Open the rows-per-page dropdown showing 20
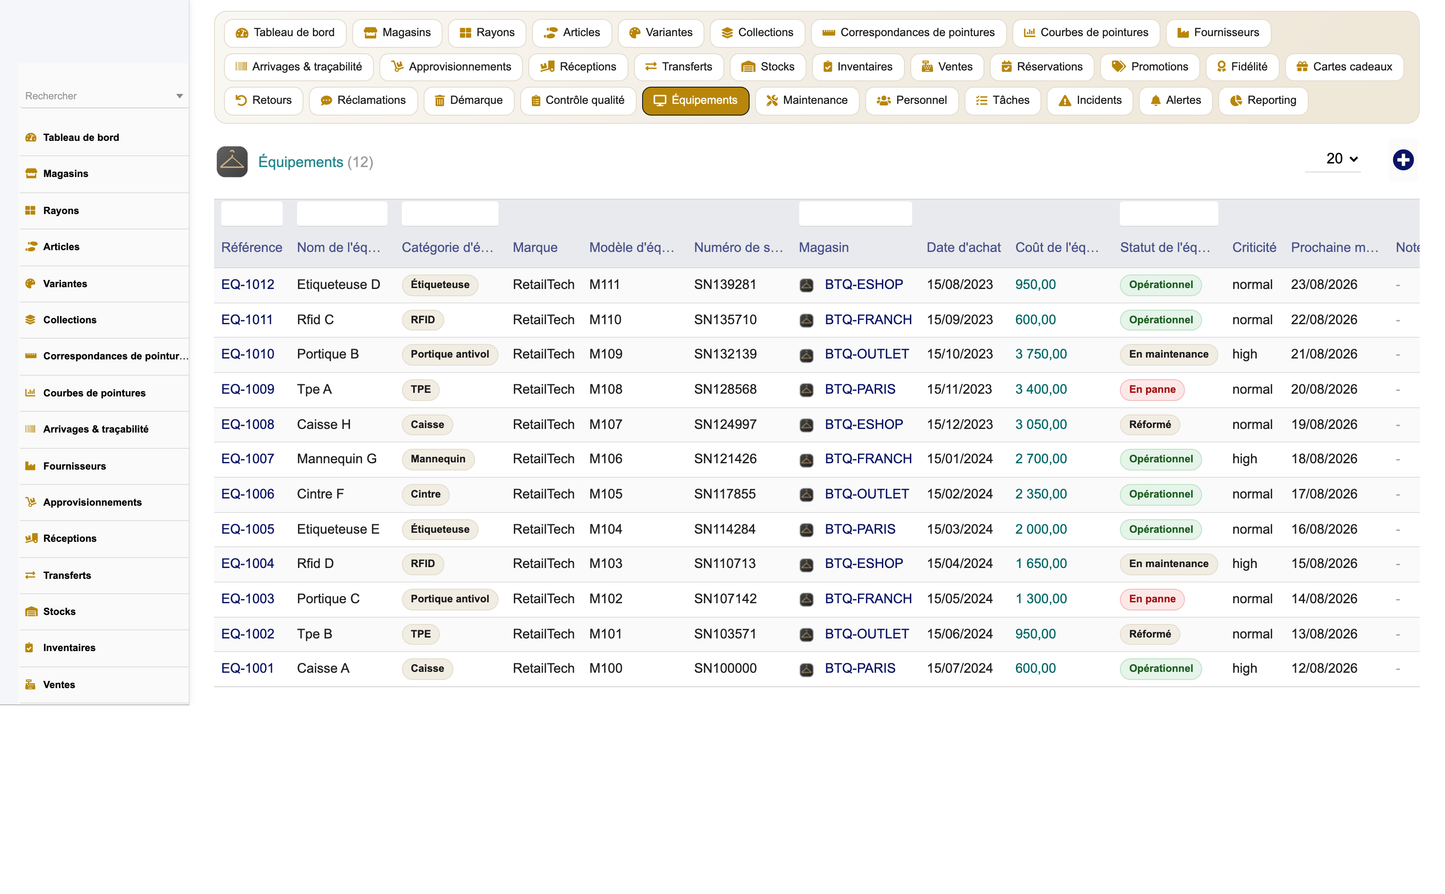 1333,159
